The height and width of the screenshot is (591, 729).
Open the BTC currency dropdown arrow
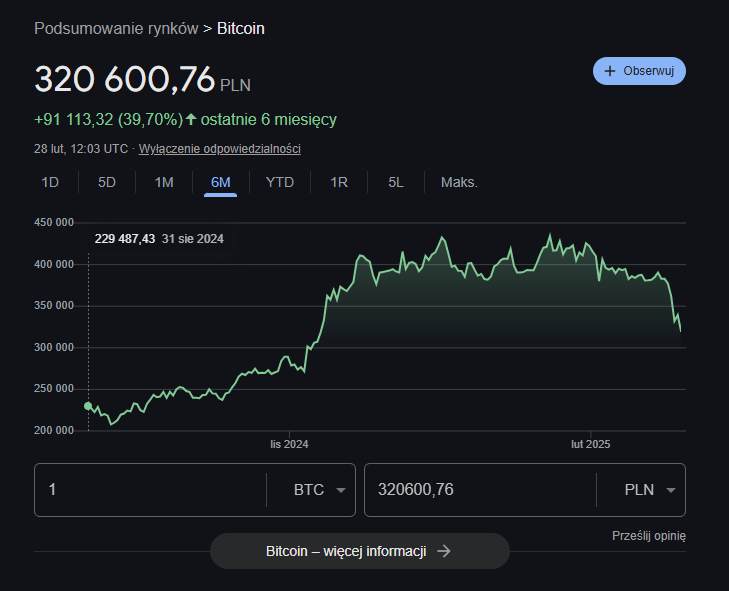point(341,490)
